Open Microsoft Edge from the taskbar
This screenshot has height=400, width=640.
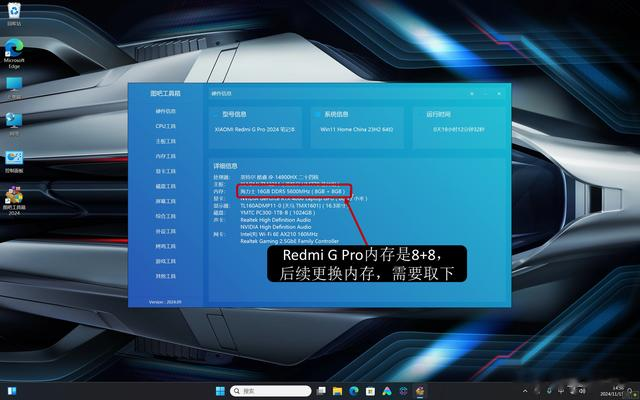(354, 391)
